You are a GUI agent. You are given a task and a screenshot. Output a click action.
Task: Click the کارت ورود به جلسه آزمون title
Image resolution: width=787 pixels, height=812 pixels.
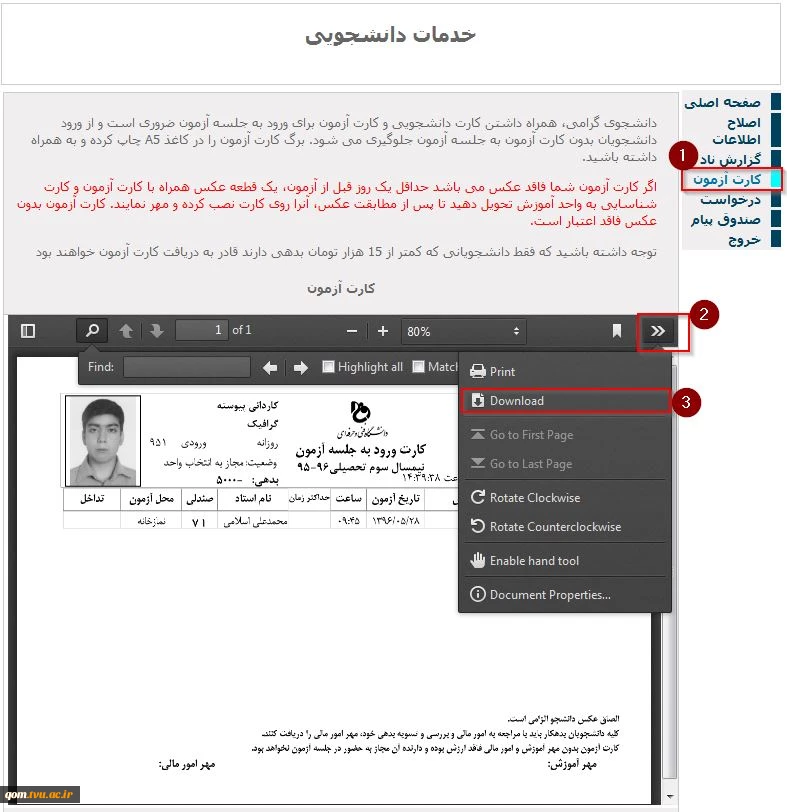pyautogui.click(x=360, y=450)
